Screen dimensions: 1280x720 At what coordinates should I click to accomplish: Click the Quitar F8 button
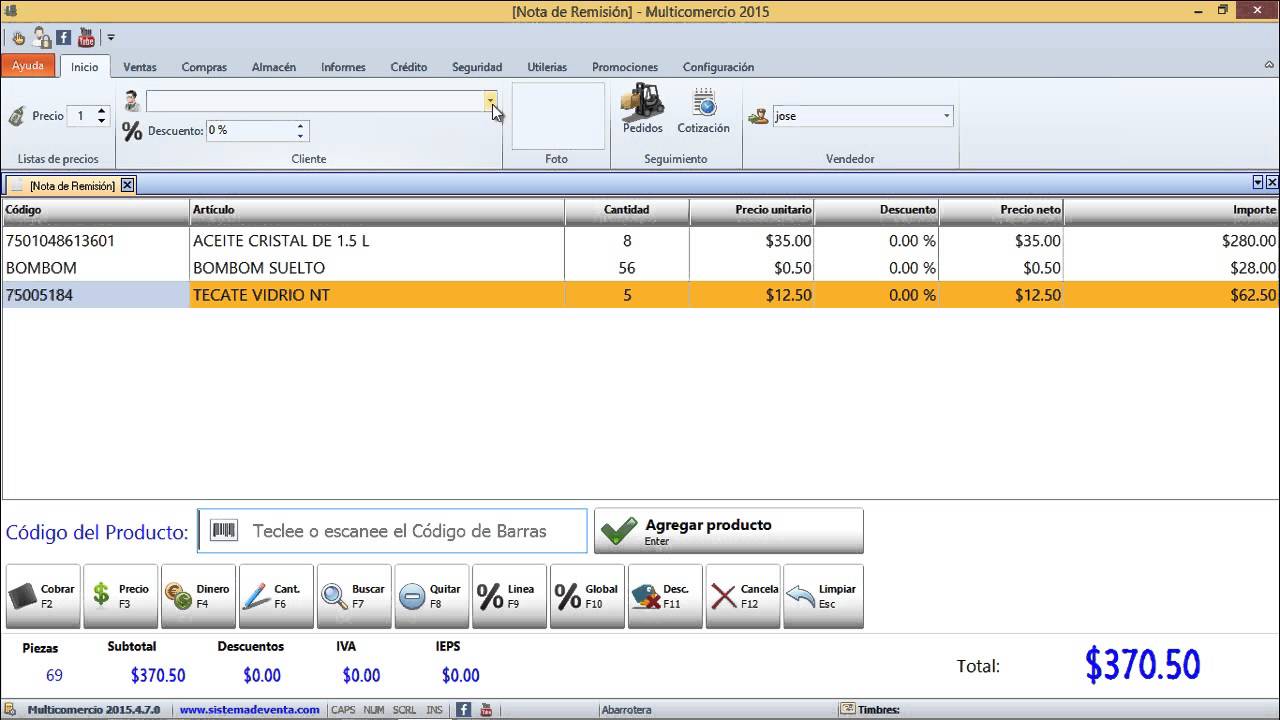(x=433, y=597)
